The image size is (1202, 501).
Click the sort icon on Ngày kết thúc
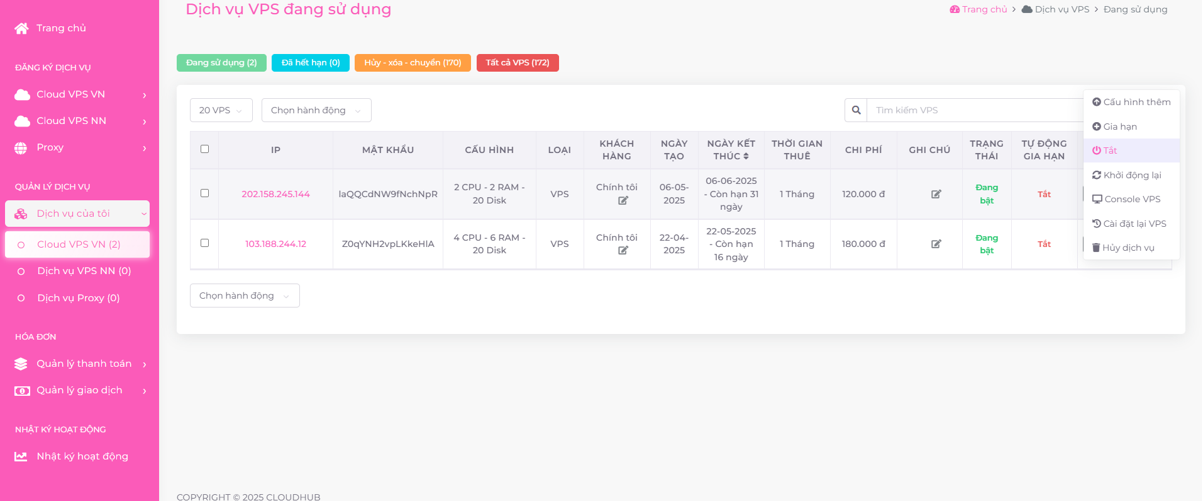(x=745, y=157)
